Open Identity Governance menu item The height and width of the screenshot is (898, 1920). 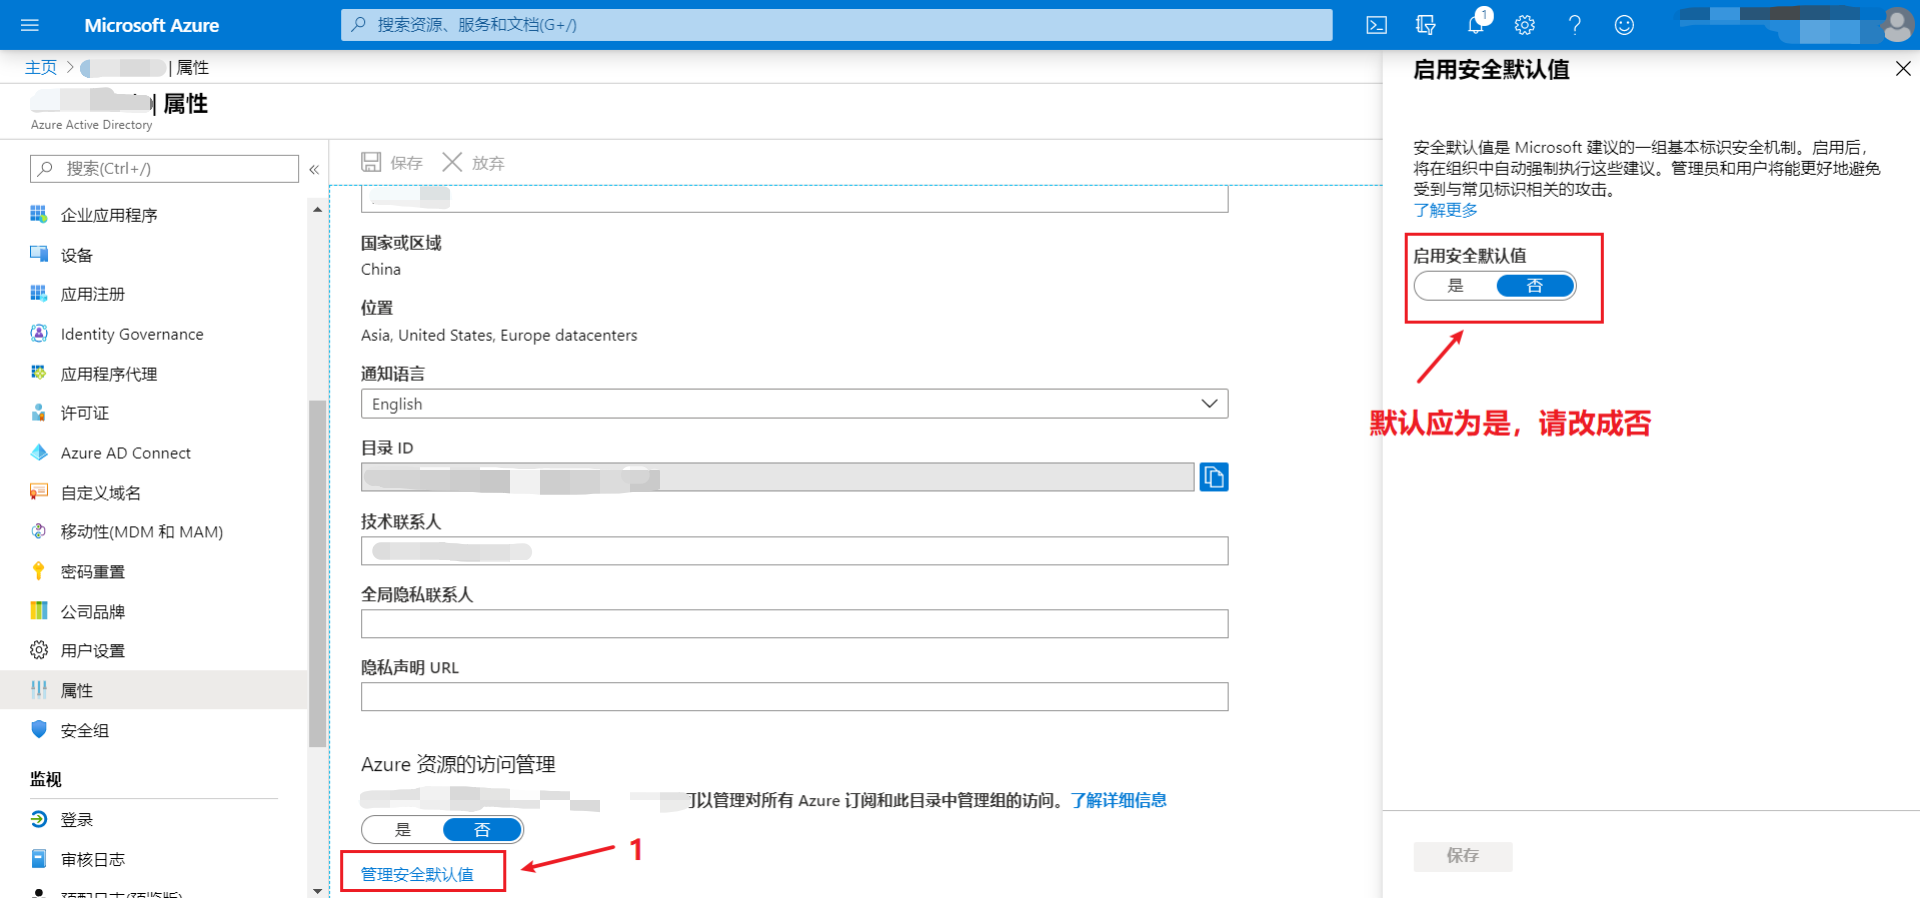[x=132, y=334]
